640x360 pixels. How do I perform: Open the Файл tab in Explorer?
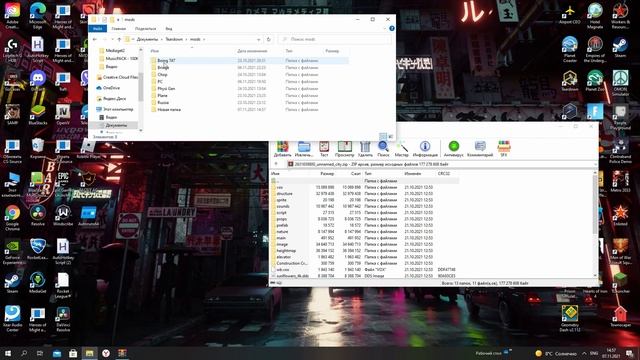tap(98, 29)
